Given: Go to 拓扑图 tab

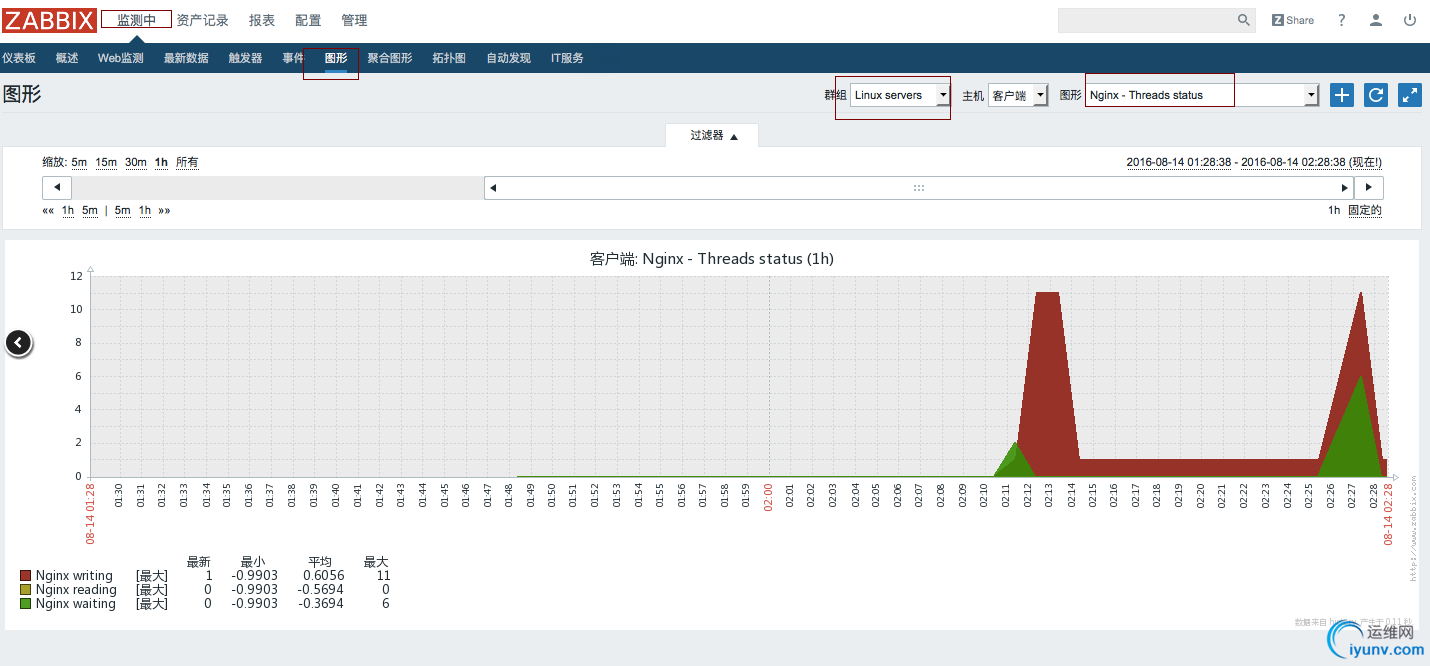Looking at the screenshot, I should pyautogui.click(x=449, y=58).
